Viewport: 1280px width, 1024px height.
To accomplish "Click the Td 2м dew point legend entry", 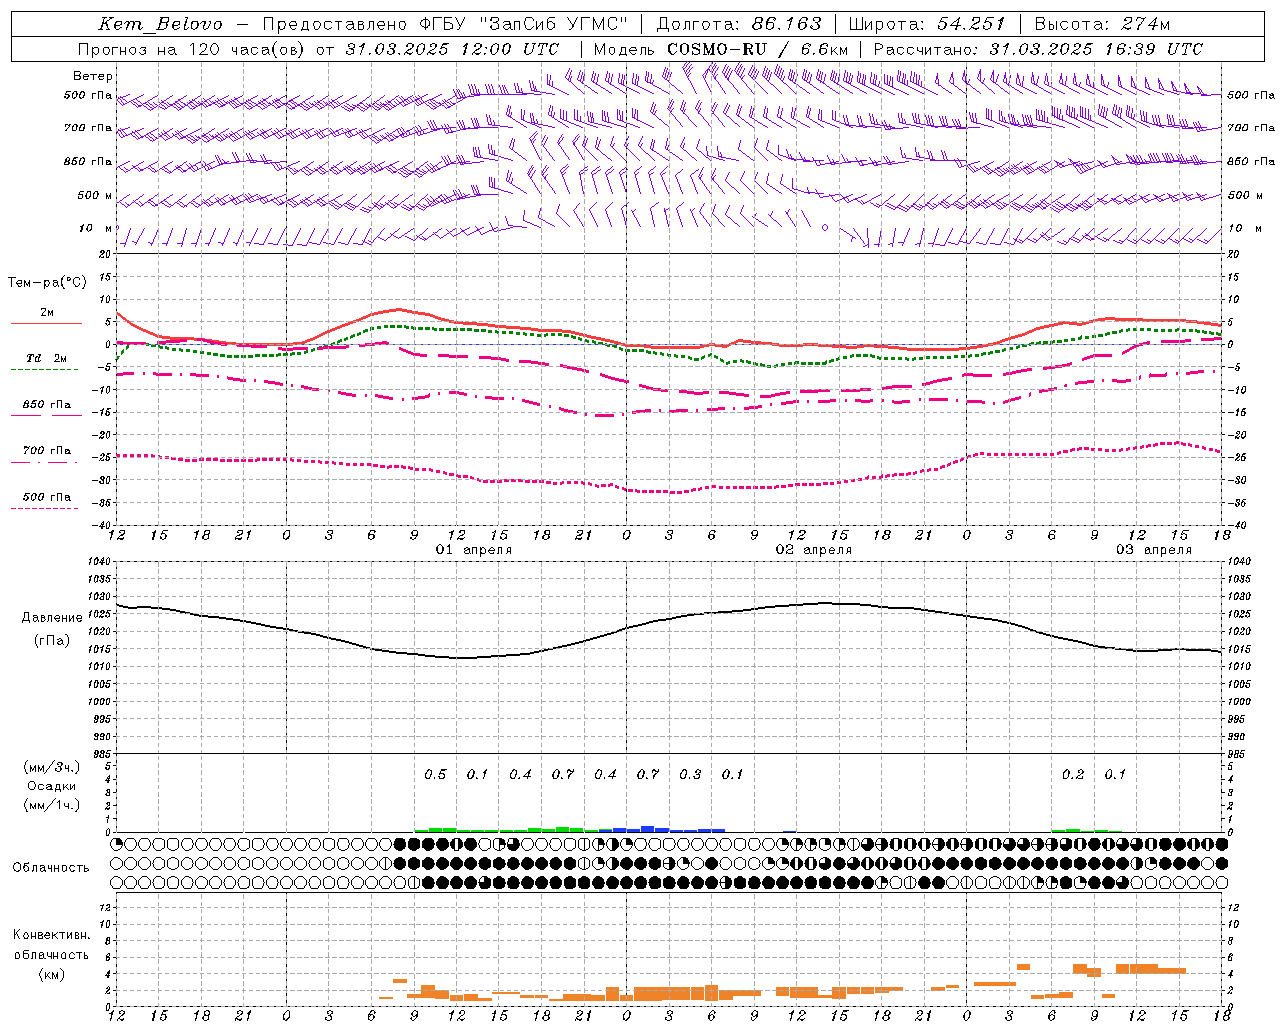I will [x=46, y=358].
